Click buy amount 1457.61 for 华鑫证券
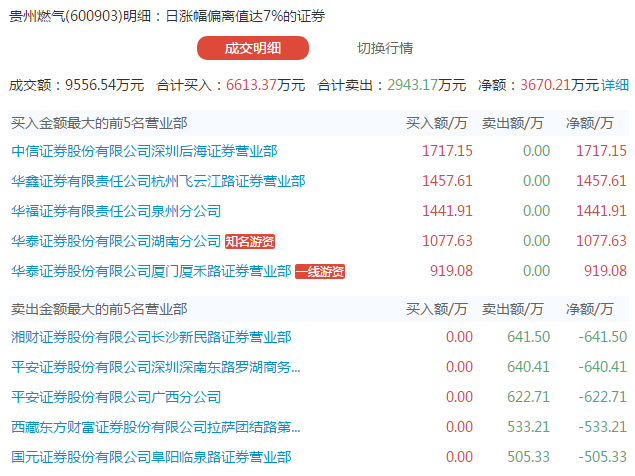635x476 pixels. (x=447, y=181)
